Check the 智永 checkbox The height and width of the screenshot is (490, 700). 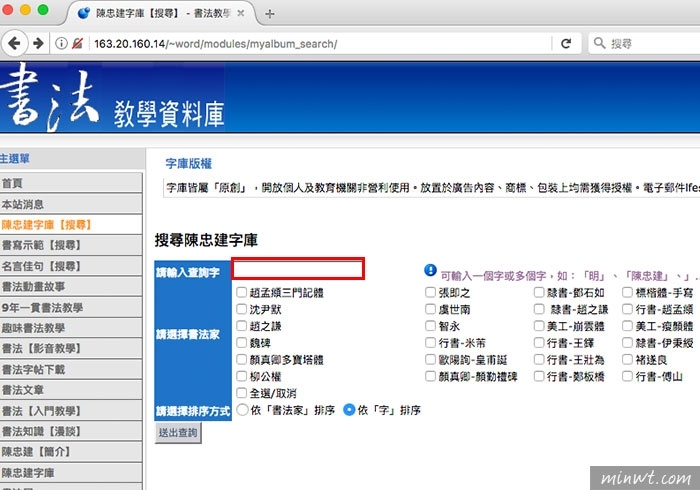(430, 326)
